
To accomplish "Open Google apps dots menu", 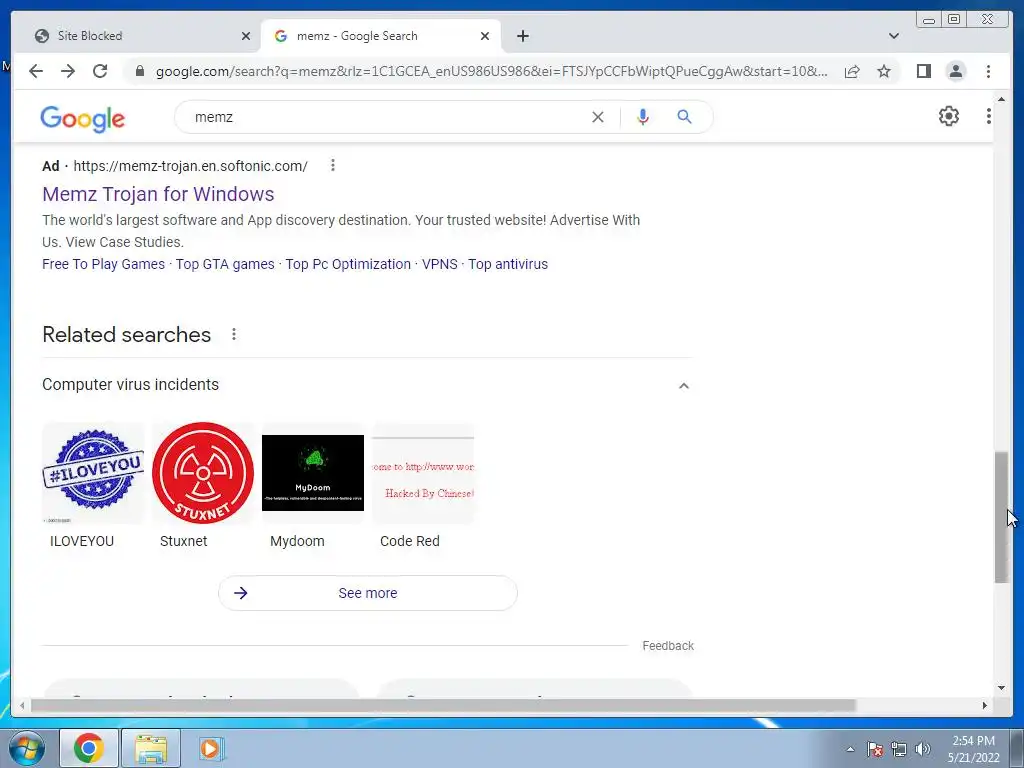I will click(x=989, y=116).
